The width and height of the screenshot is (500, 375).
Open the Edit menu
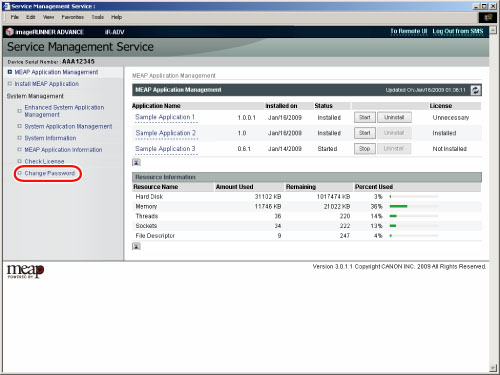pos(31,17)
